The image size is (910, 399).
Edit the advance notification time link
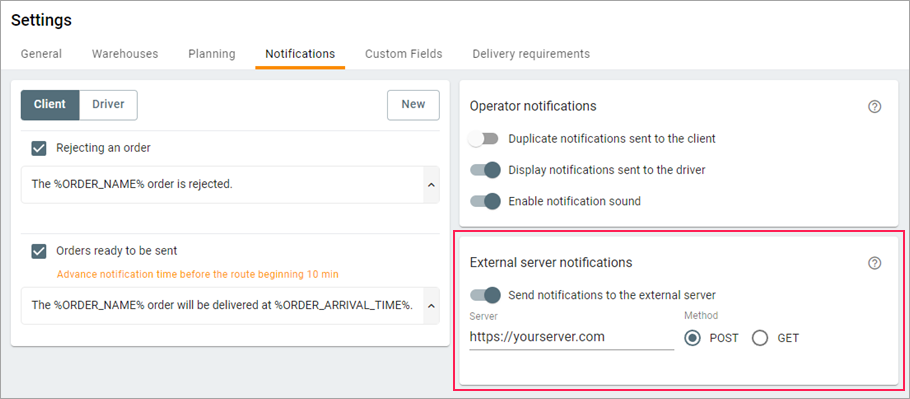pos(197,274)
